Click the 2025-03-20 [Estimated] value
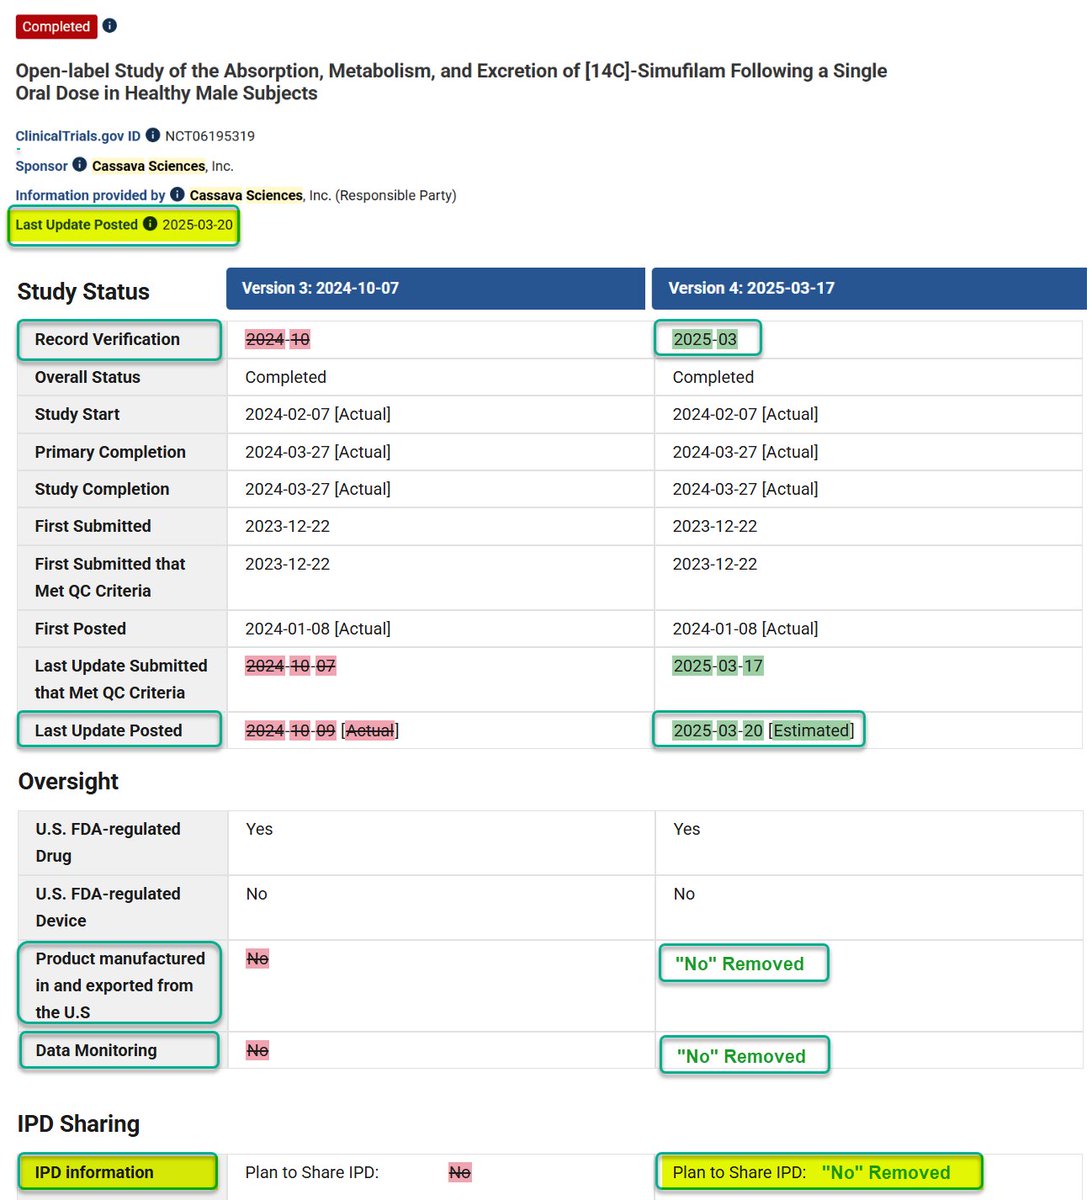 click(x=764, y=731)
